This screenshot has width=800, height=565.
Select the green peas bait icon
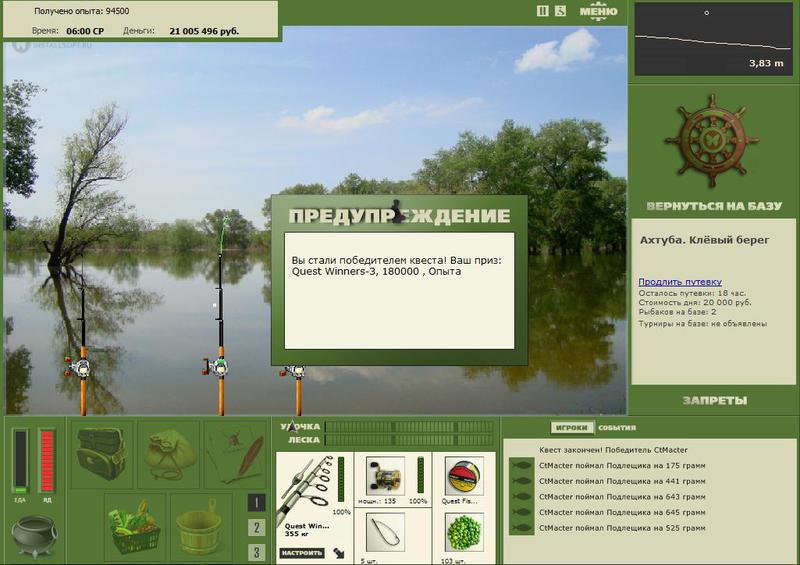(464, 533)
